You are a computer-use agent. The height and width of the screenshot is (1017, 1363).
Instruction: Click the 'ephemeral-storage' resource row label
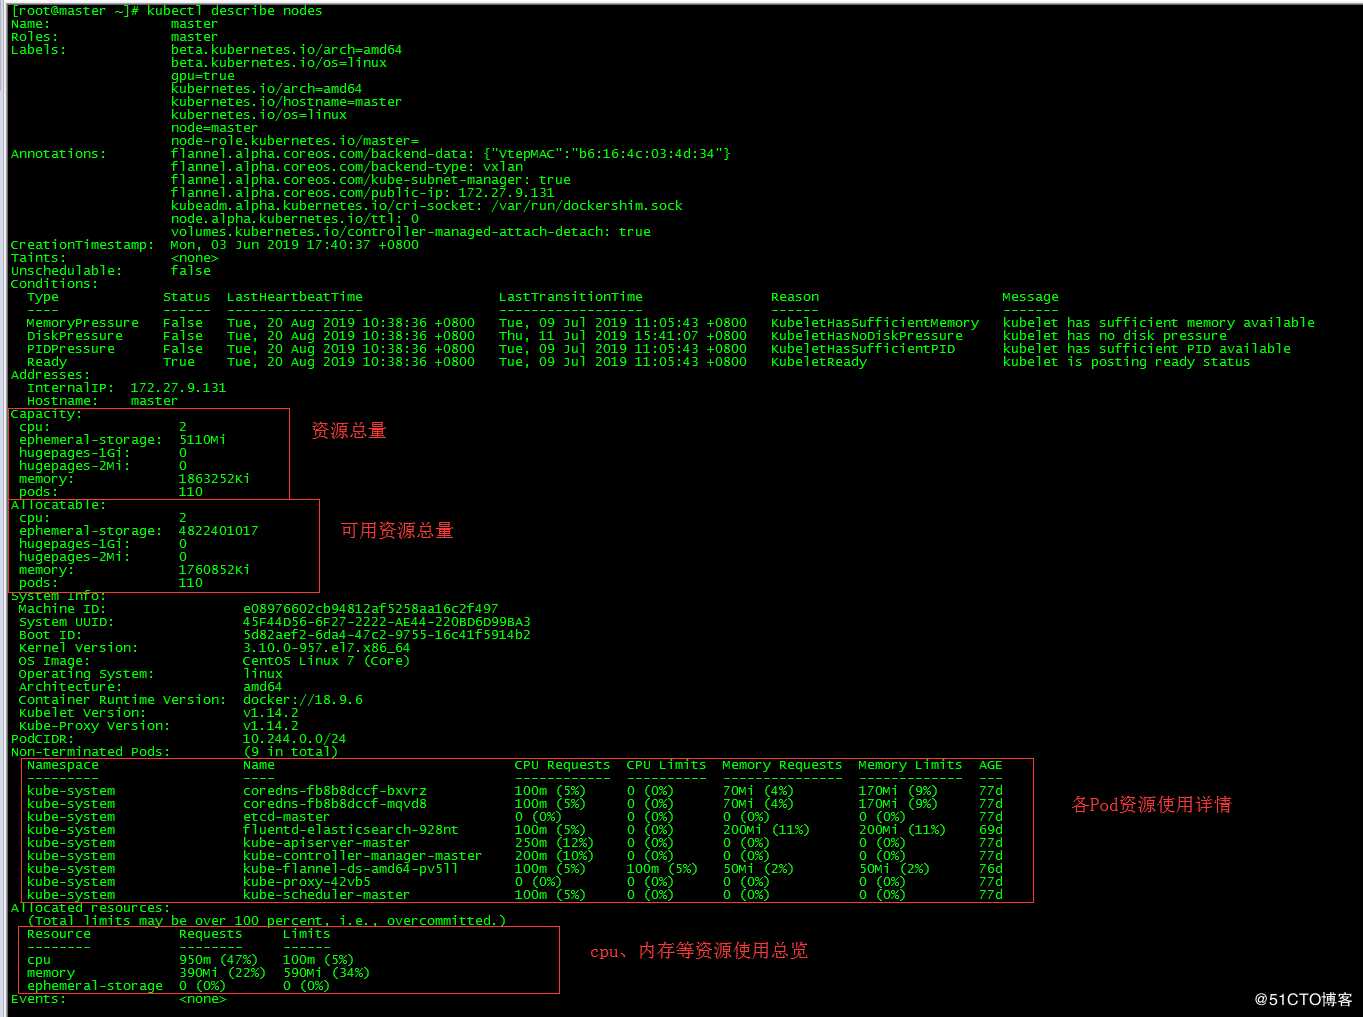(x=95, y=986)
